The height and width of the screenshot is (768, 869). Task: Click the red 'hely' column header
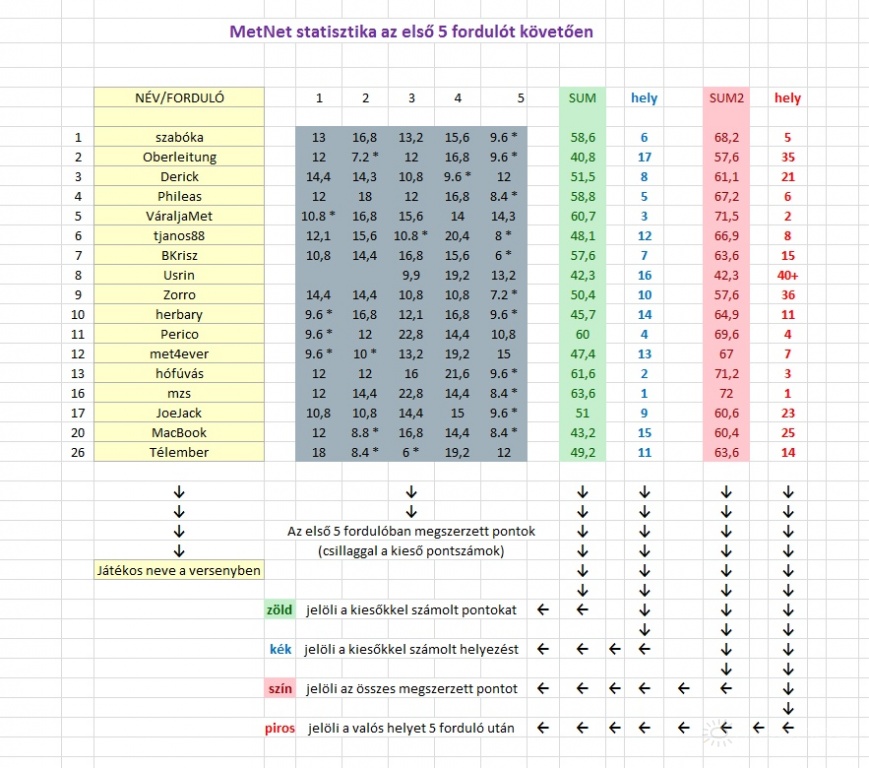(x=787, y=98)
